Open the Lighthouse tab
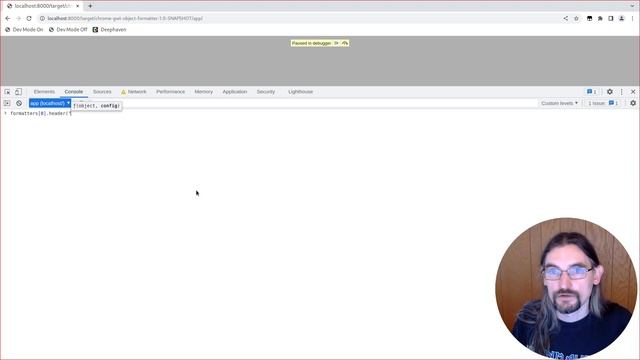Screen dimensions: 640x360 (x=300, y=92)
